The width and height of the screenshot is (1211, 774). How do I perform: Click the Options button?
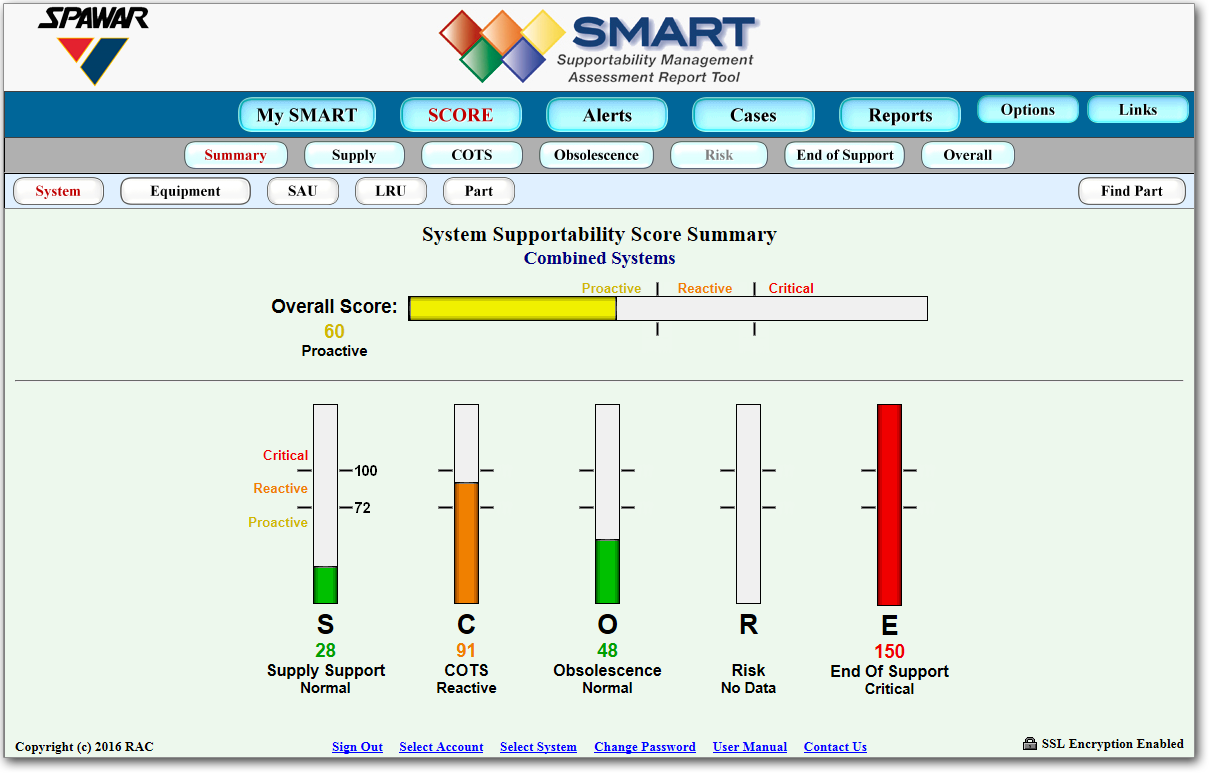coord(1027,110)
